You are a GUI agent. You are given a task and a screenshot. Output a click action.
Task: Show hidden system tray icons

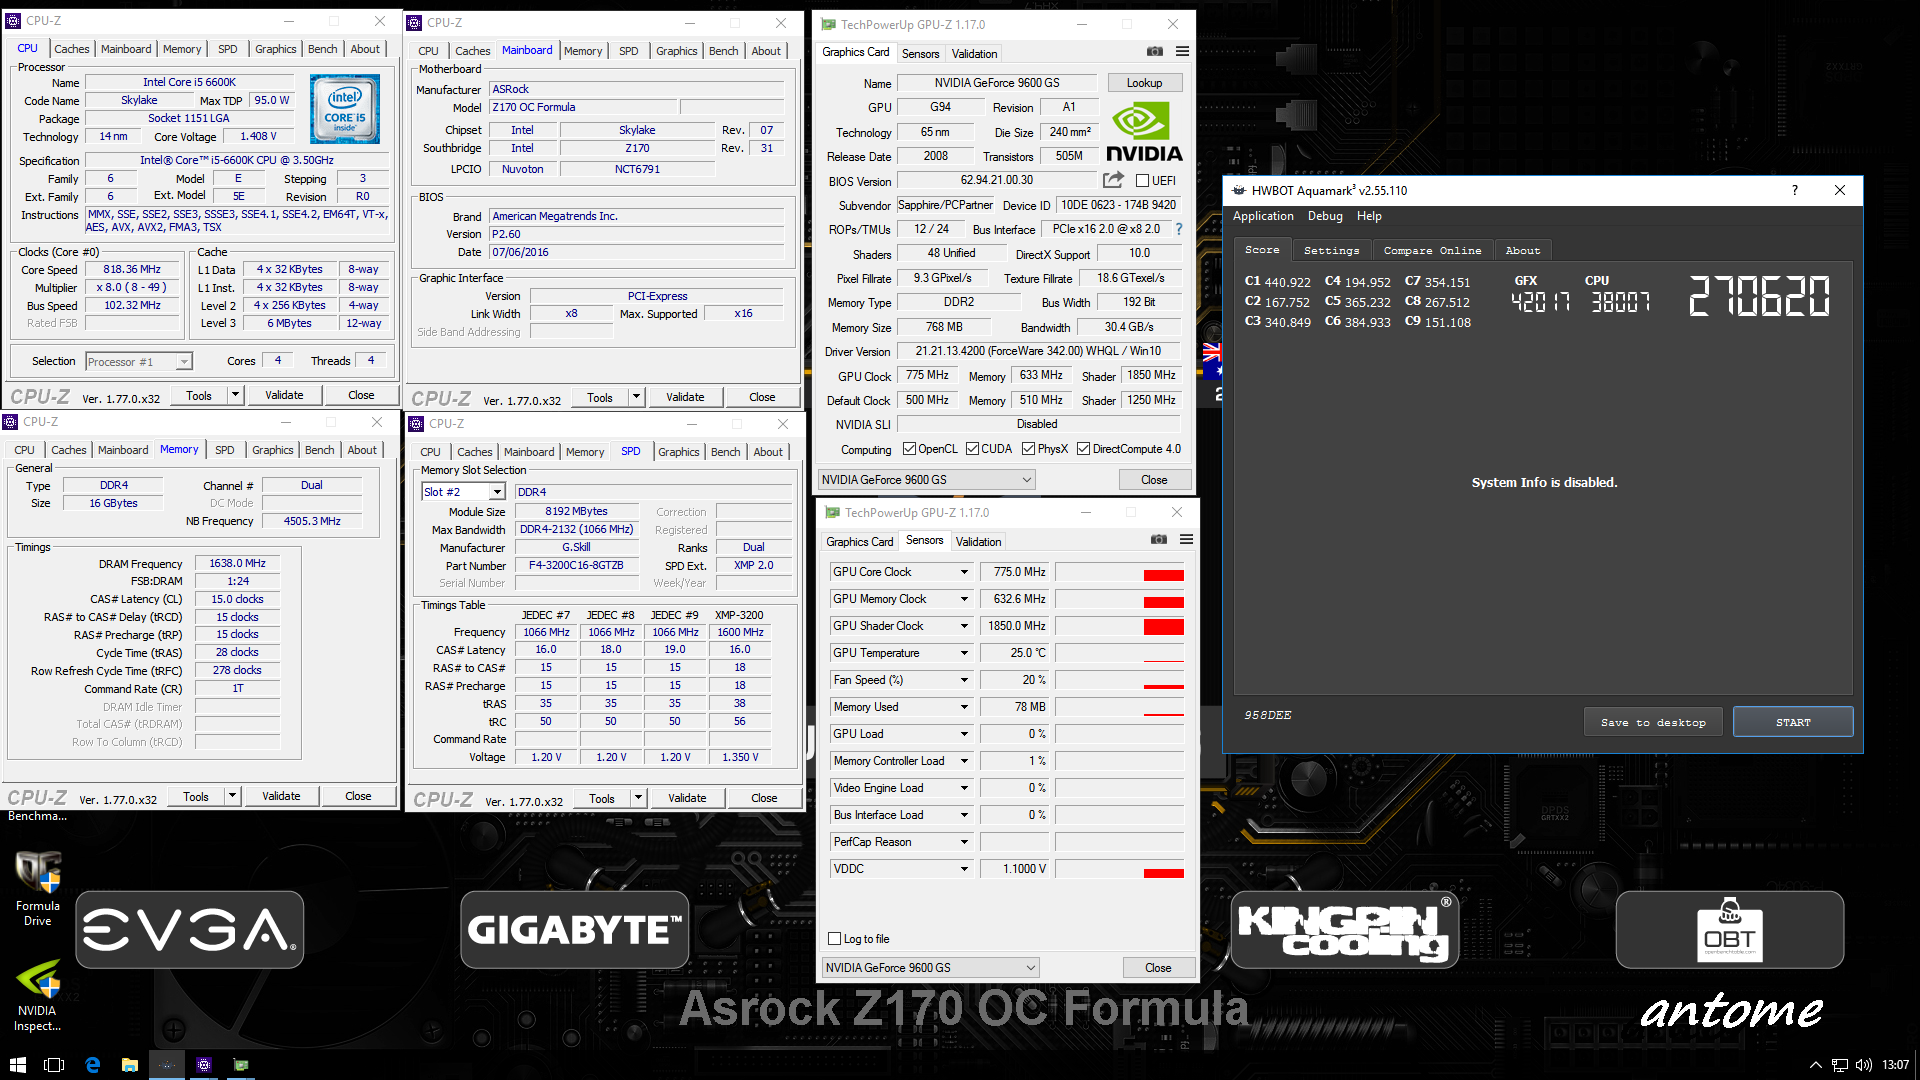[1815, 1065]
